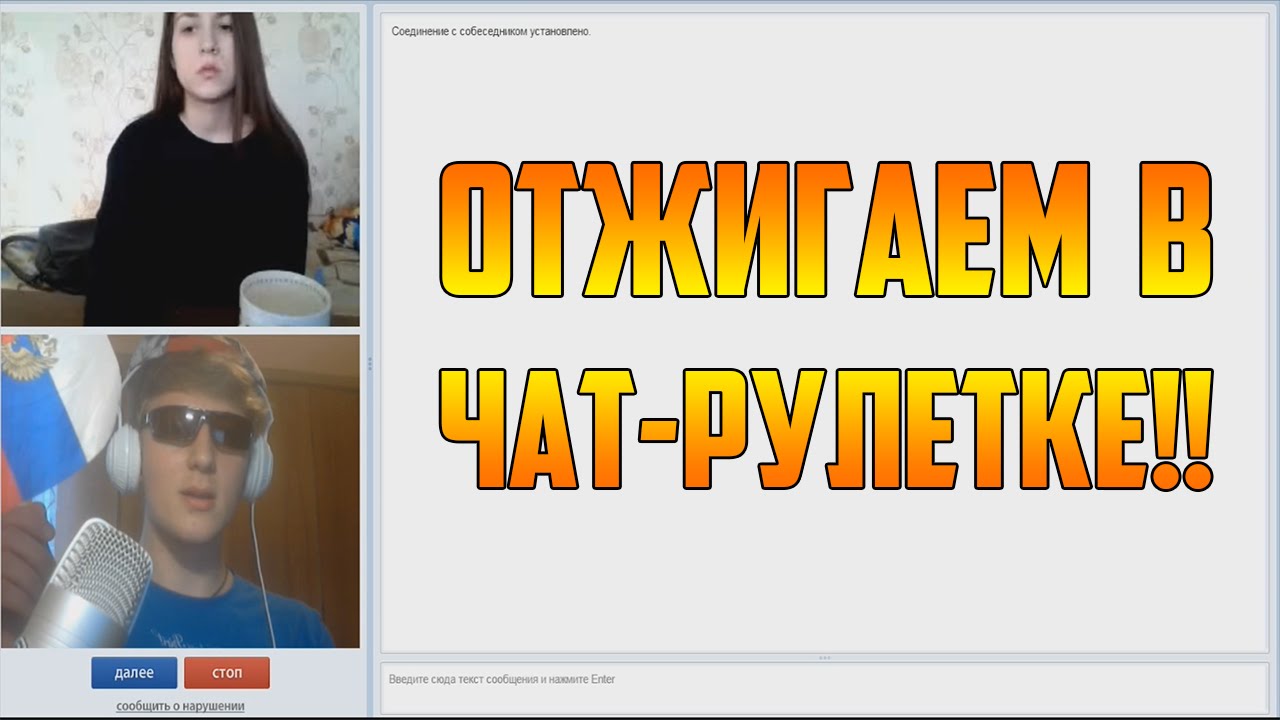Click the blue "далее" button
Screen dimensions: 1280x720
tap(134, 673)
